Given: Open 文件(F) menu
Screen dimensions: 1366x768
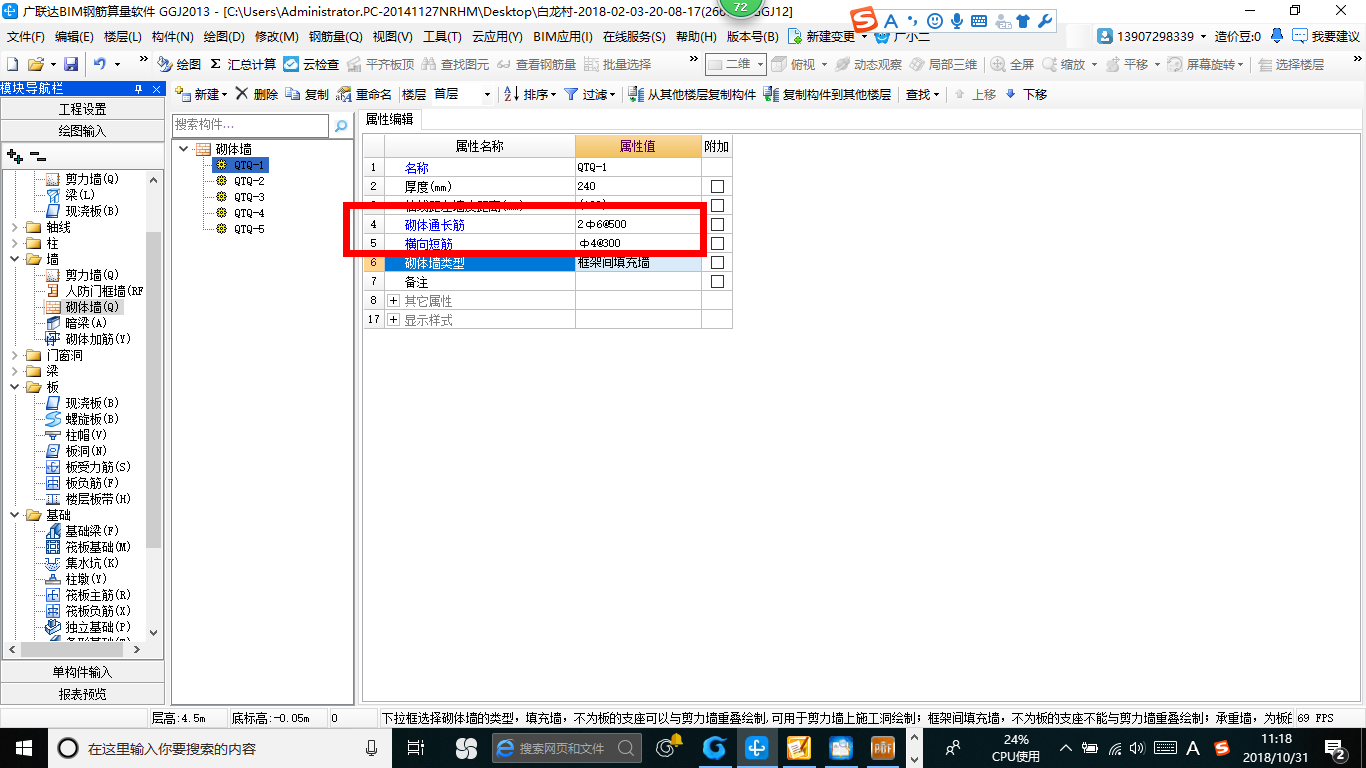Looking at the screenshot, I should [26, 36].
